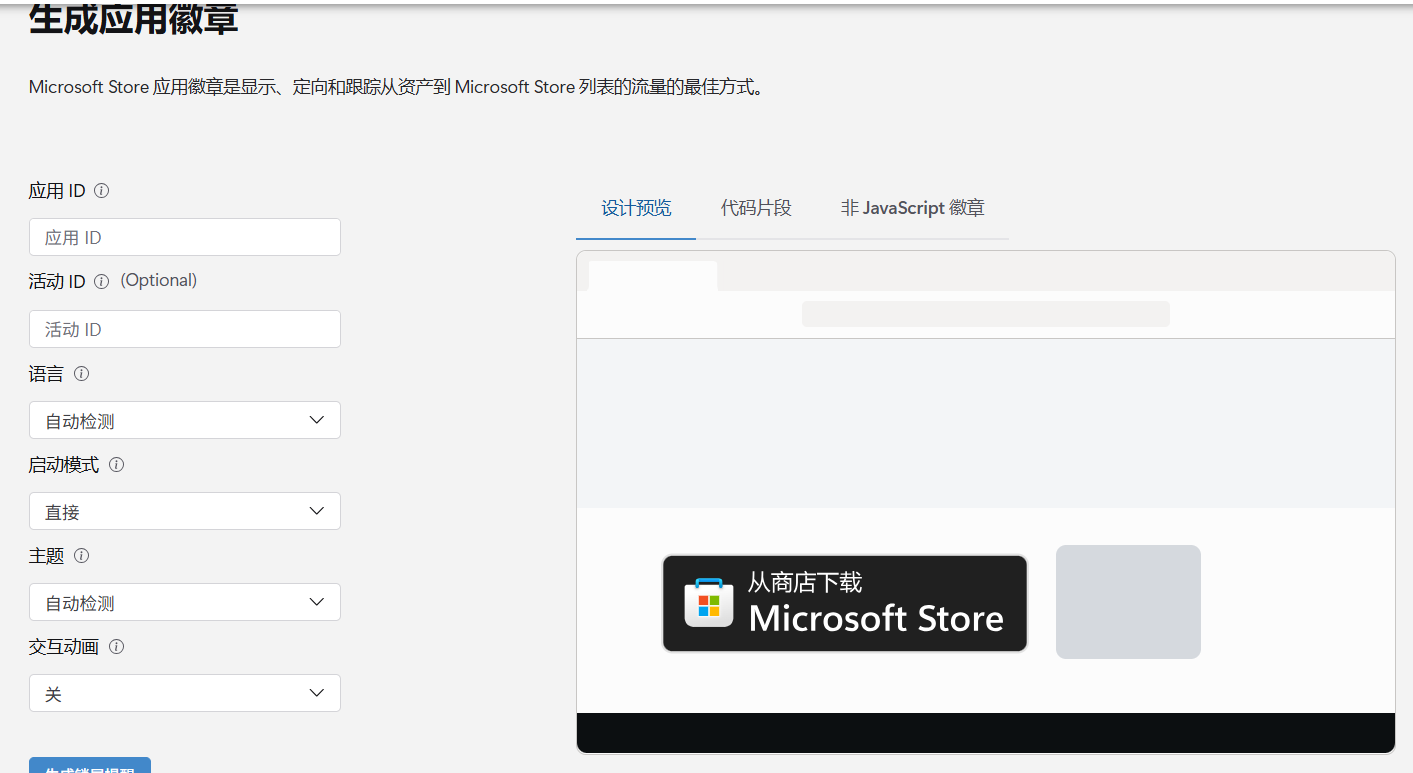
Task: Click the info icon beside 交互动画 label
Action: tap(116, 646)
